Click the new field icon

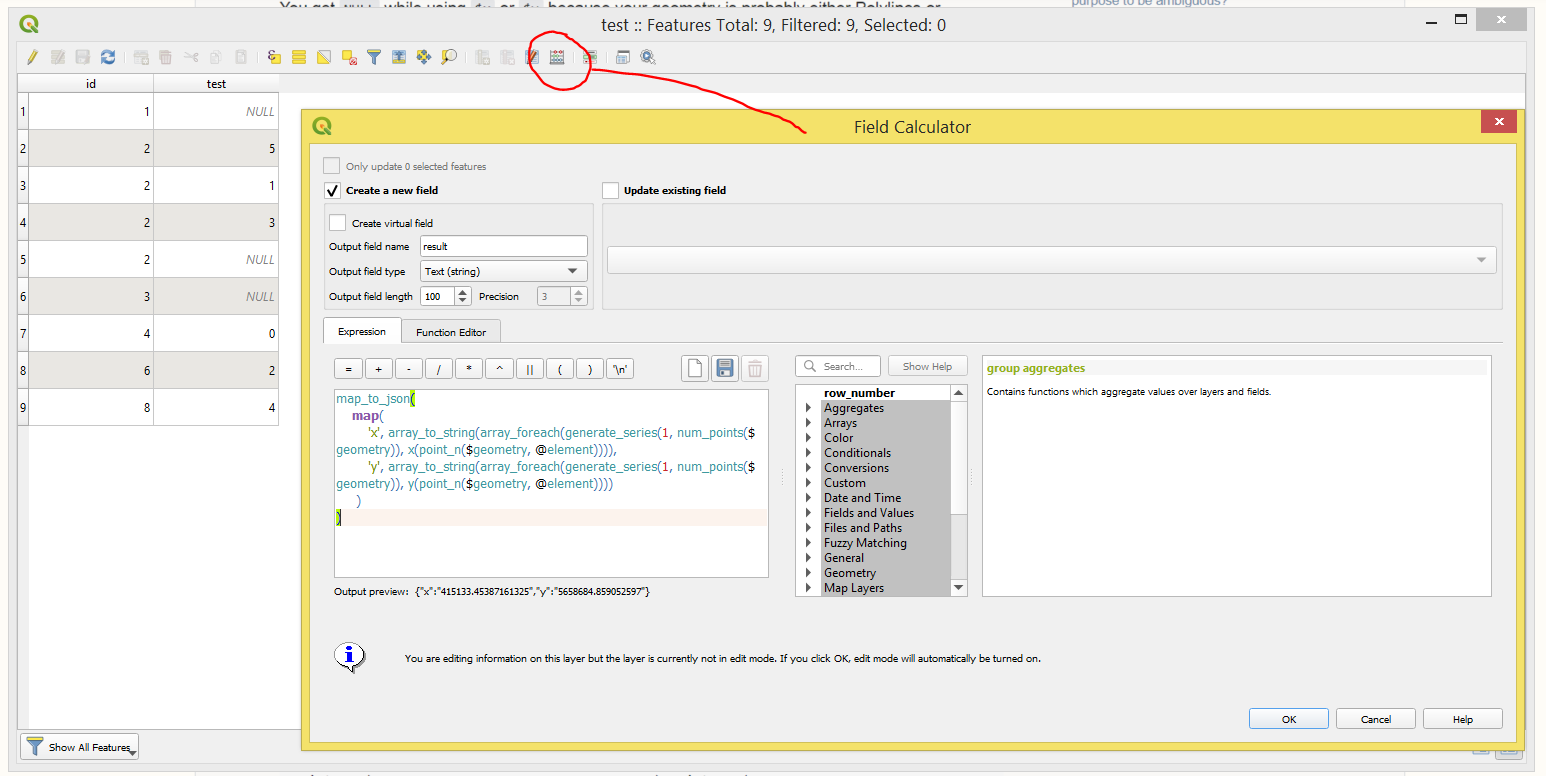(482, 58)
